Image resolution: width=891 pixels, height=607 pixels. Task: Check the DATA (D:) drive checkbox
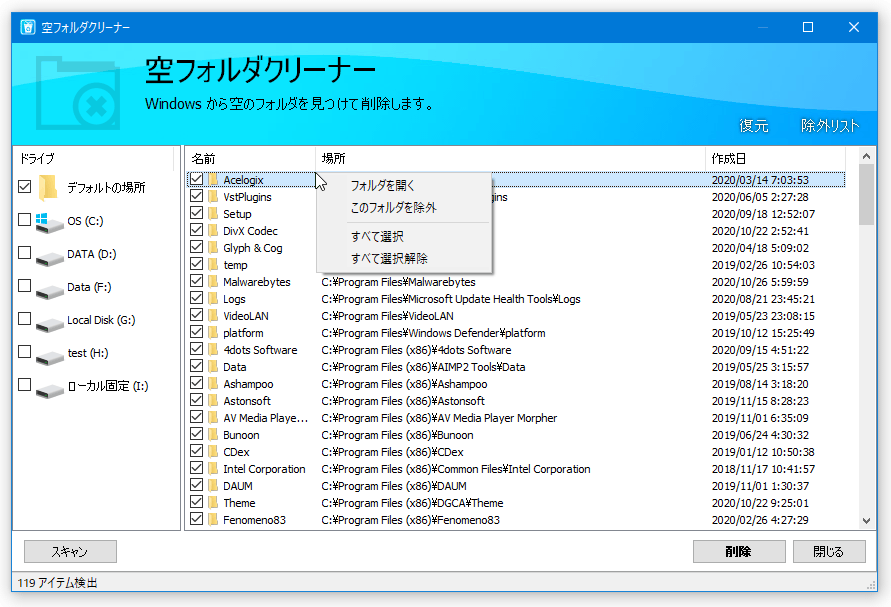[x=24, y=252]
